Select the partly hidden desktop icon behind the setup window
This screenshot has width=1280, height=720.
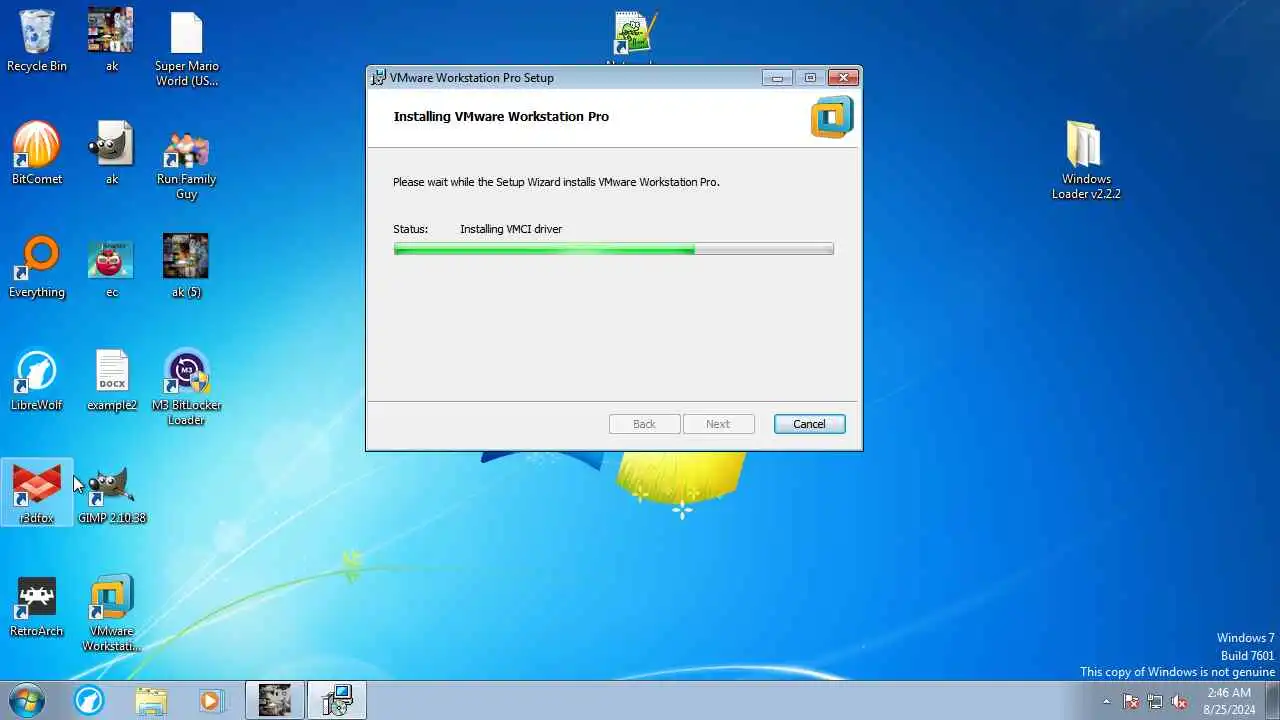(x=634, y=37)
